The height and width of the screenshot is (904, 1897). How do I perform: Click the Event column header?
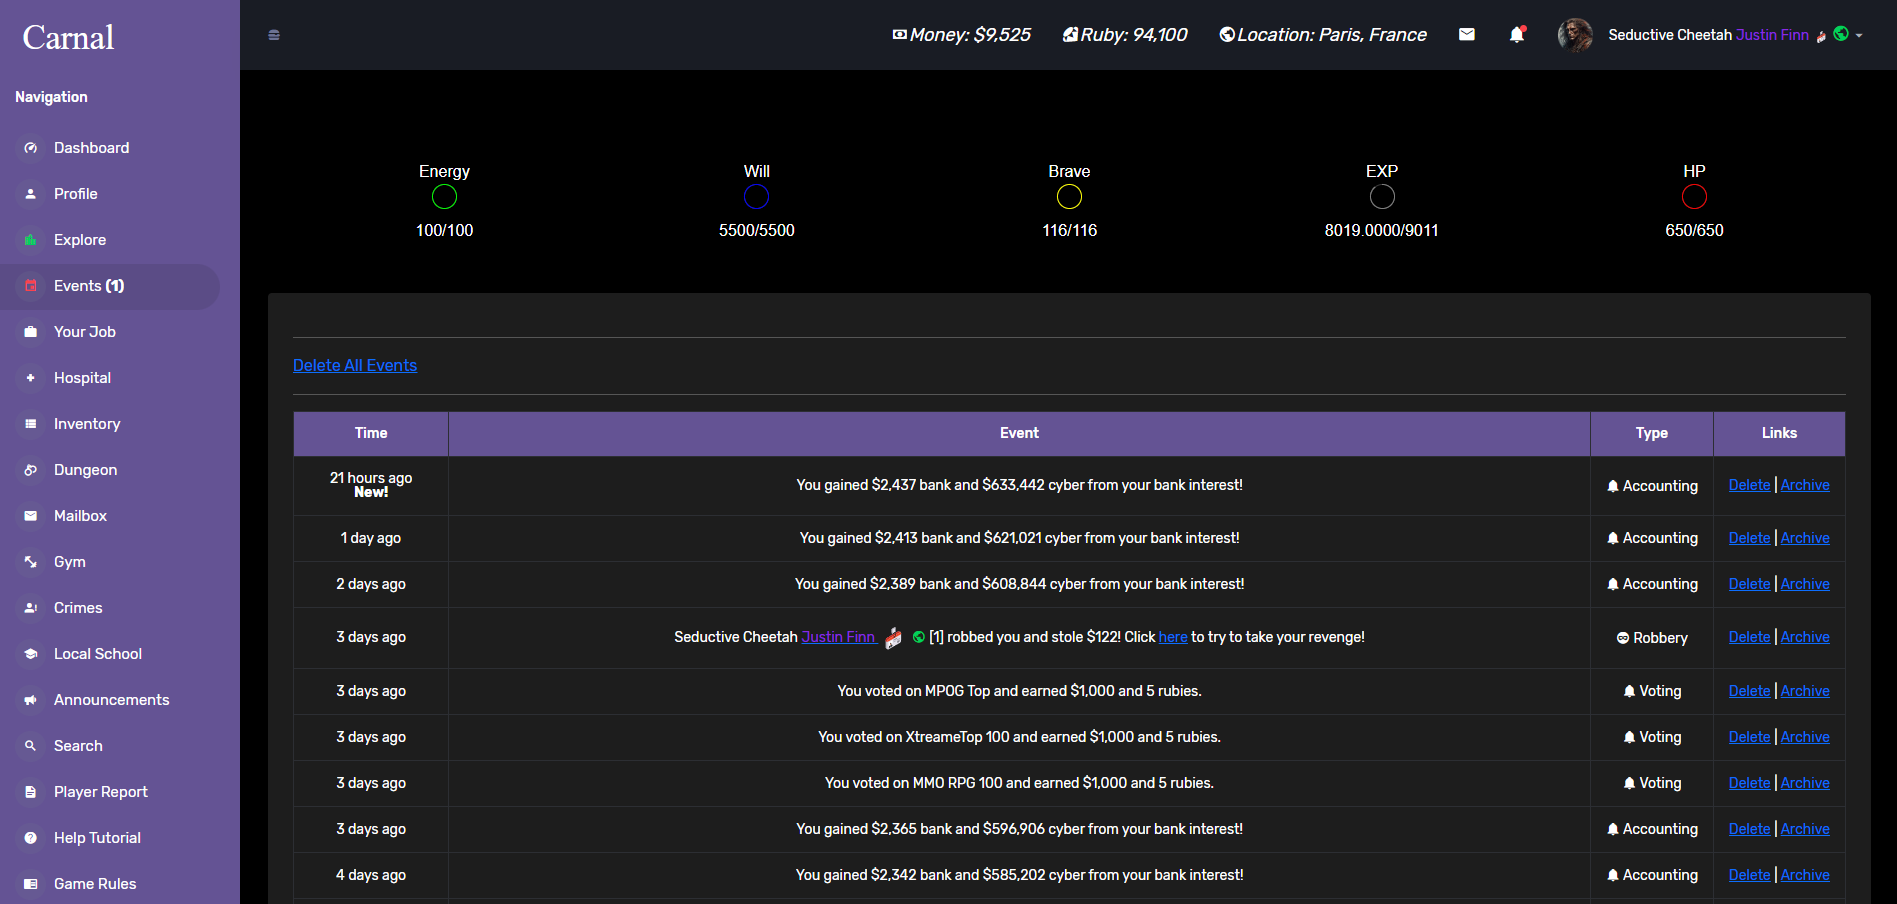[1019, 433]
